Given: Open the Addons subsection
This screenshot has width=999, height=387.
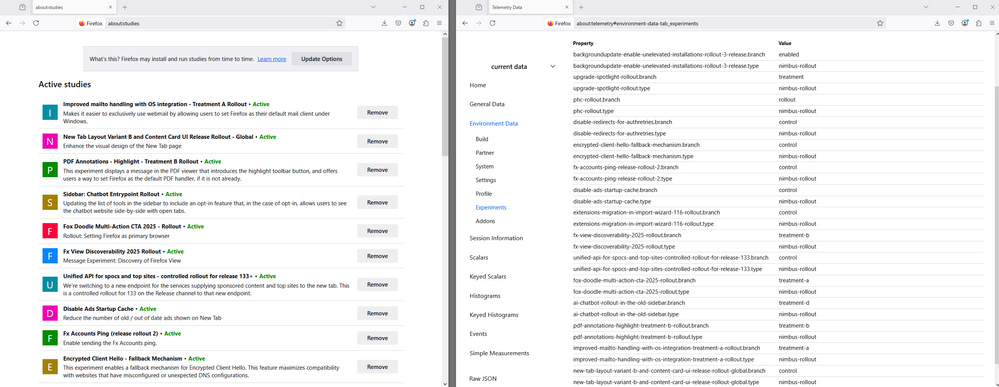Looking at the screenshot, I should point(485,221).
